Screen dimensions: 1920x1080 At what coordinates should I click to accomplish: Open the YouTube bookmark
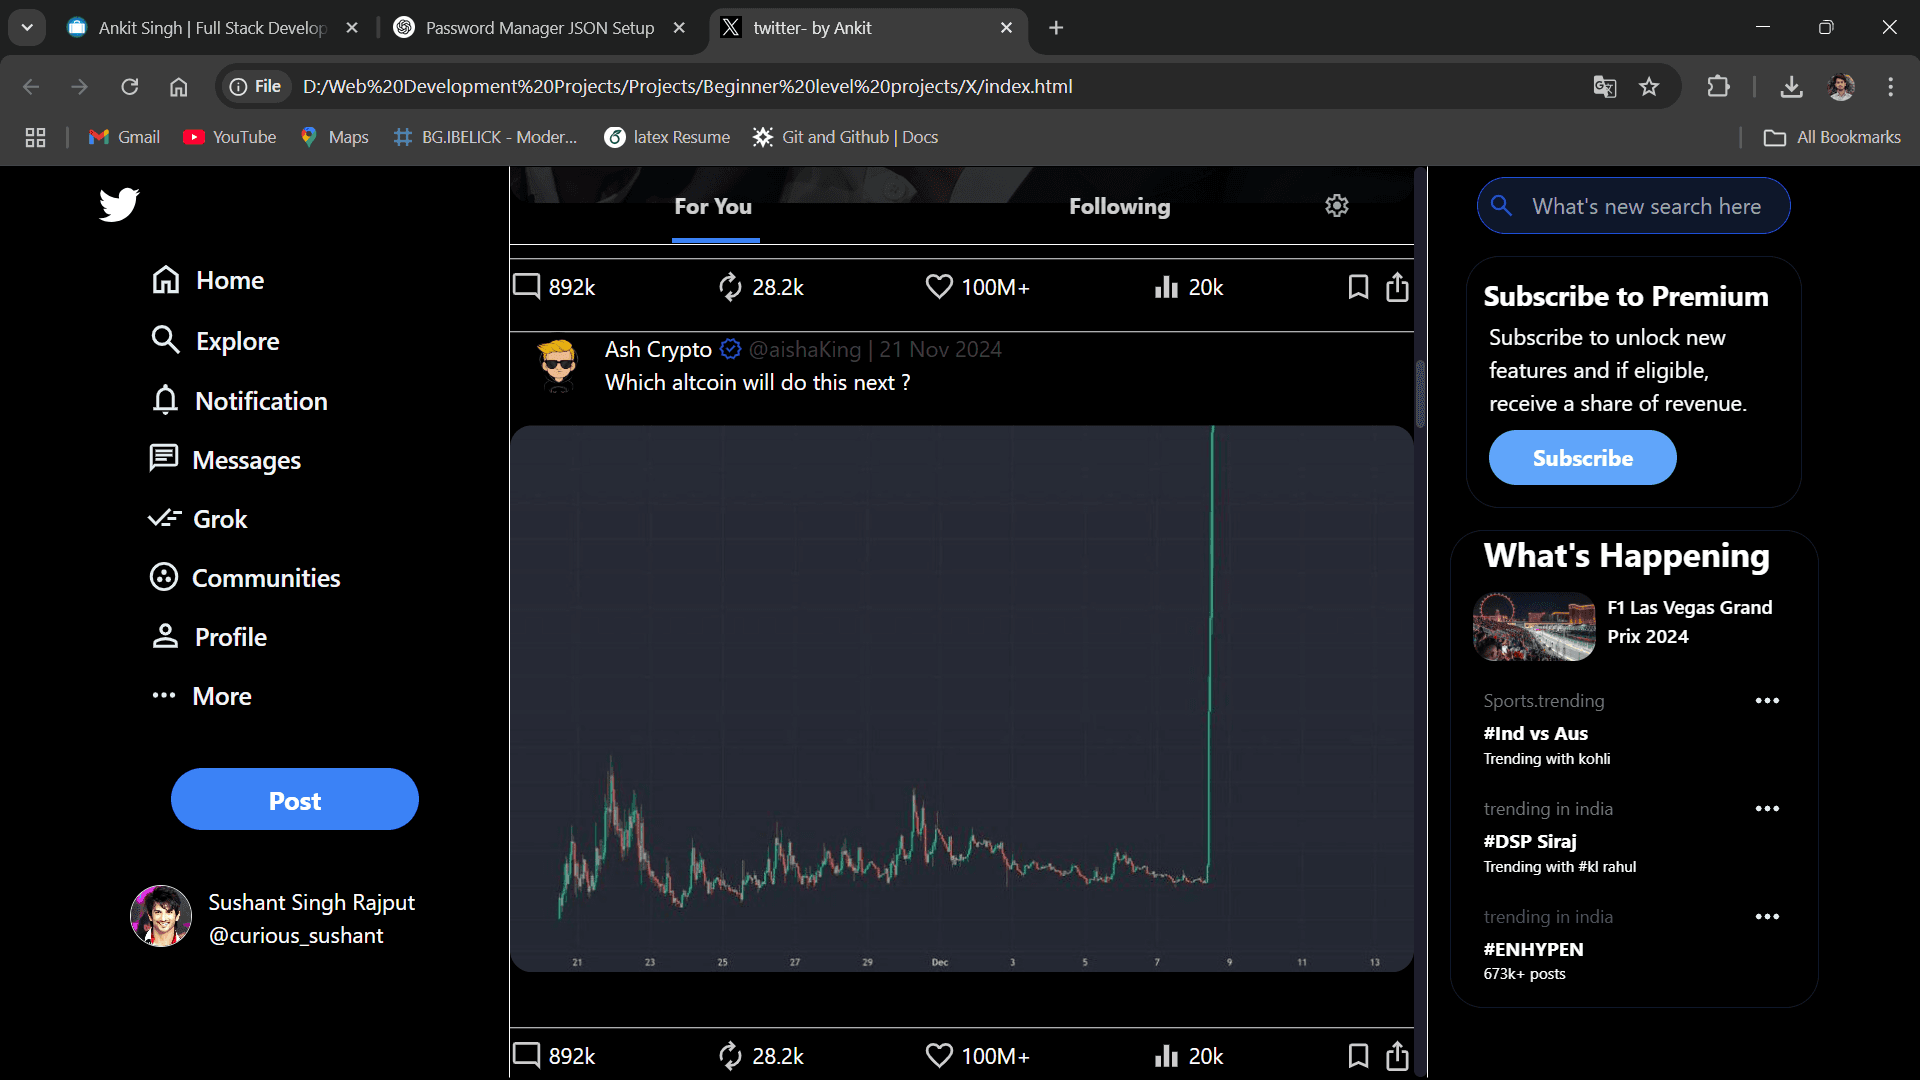230,137
